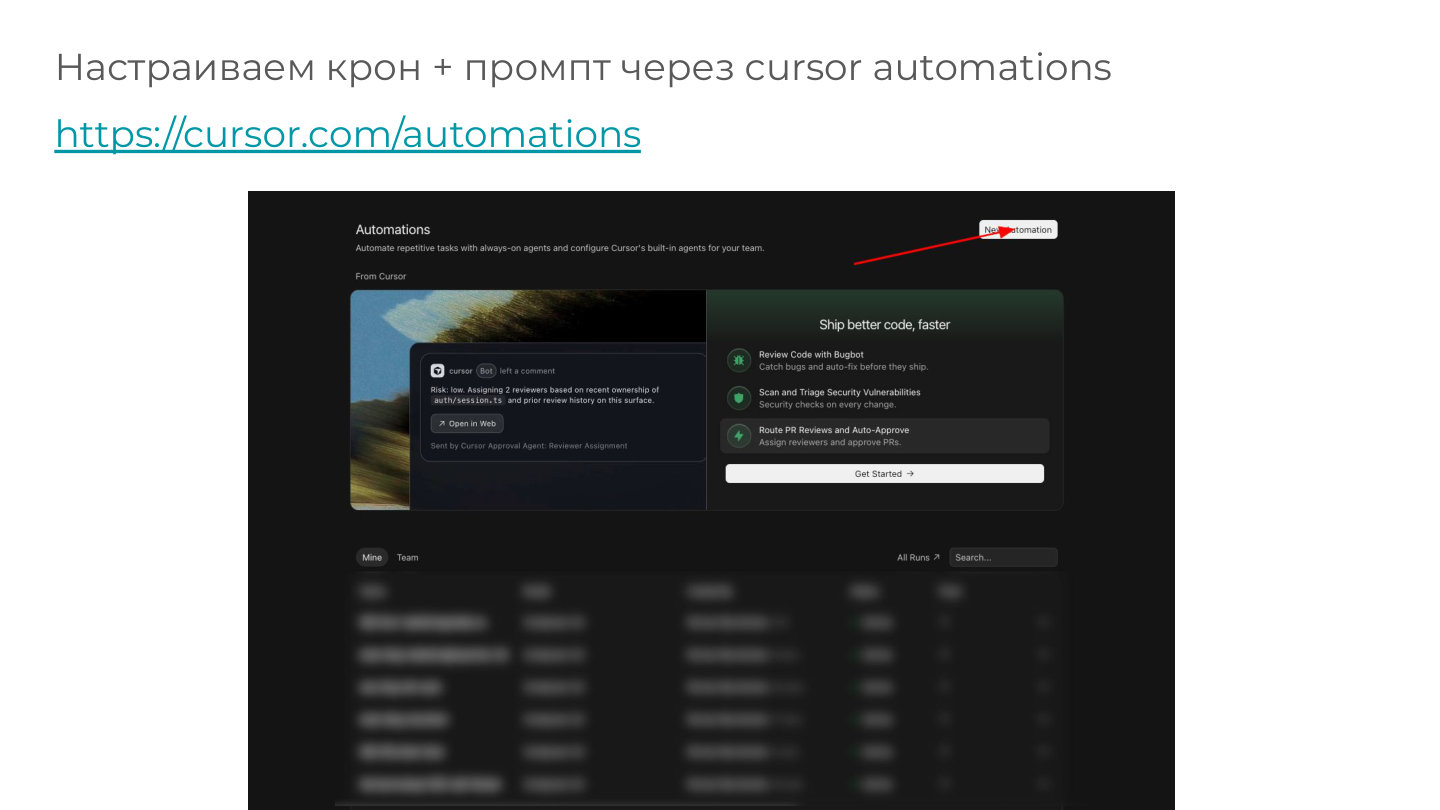Click the Automations page heading
Viewport: 1440px width, 810px height.
(393, 230)
